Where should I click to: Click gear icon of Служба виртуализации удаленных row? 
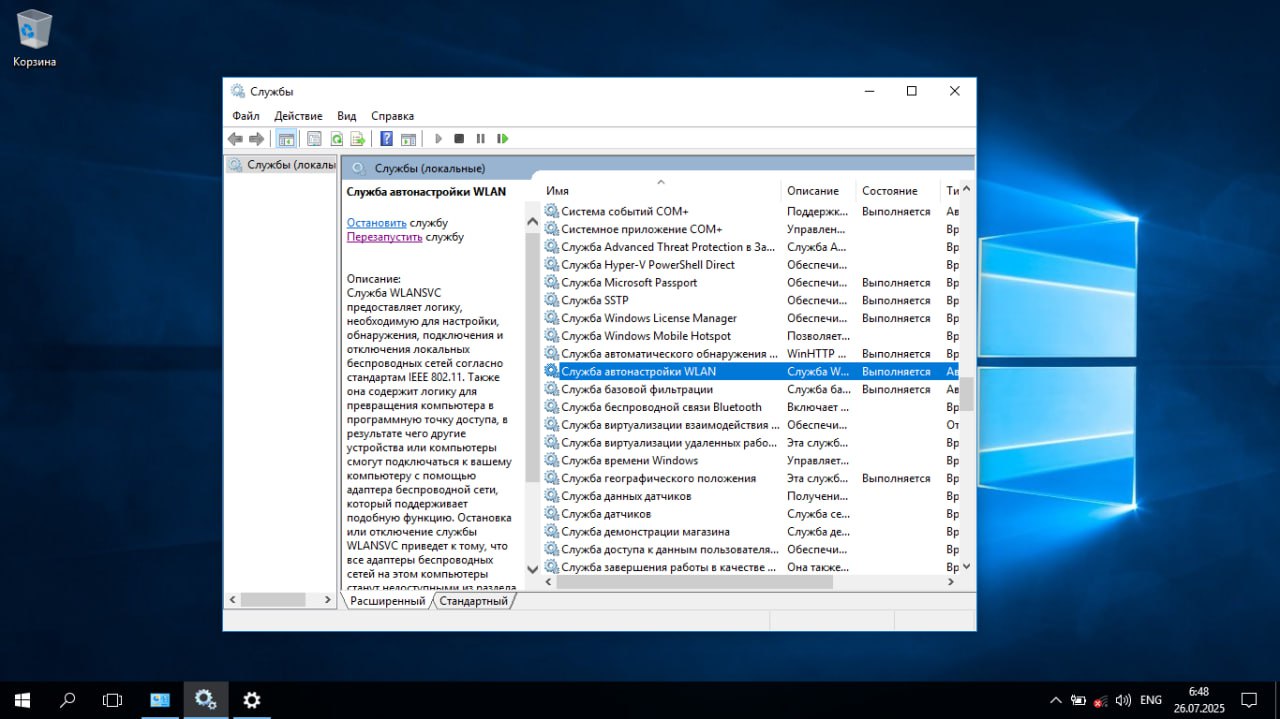click(551, 443)
